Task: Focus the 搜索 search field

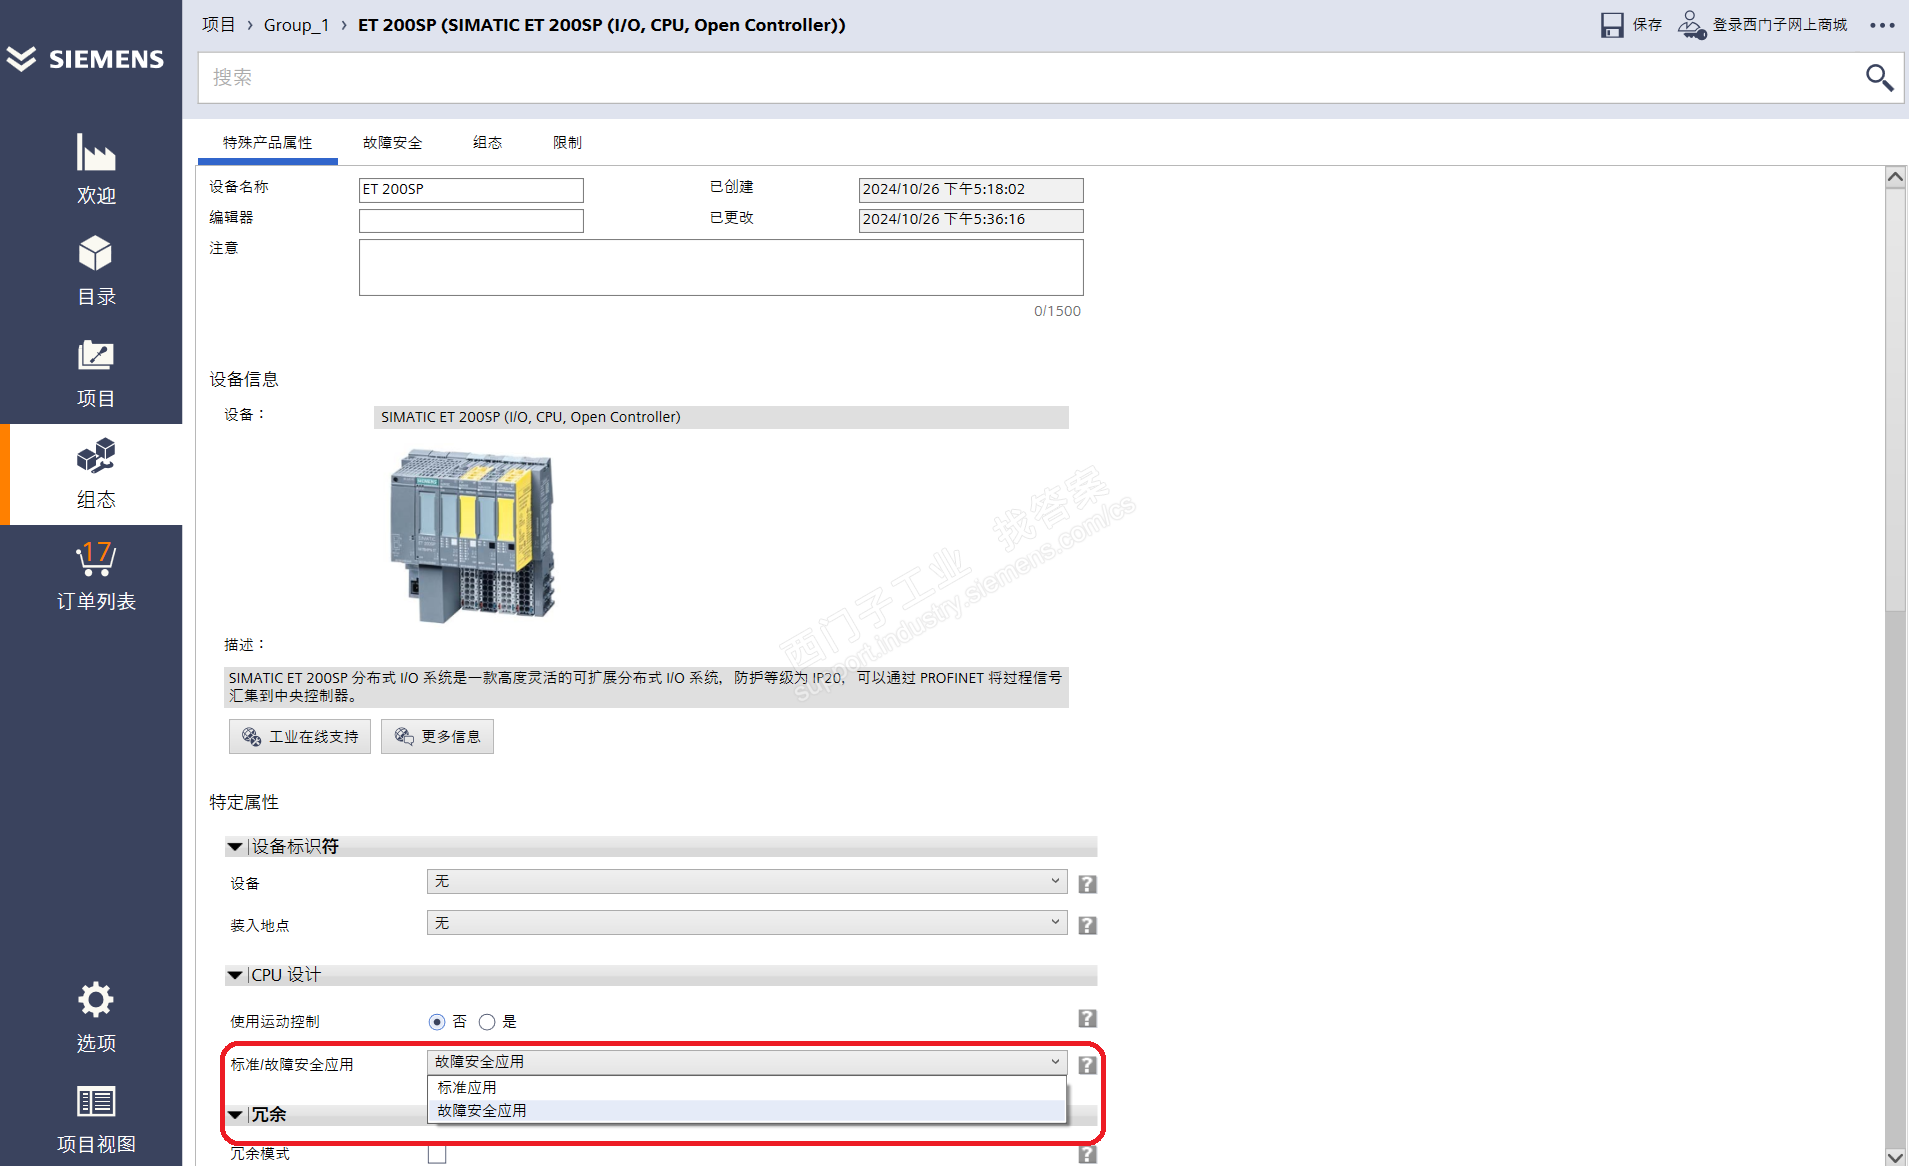Action: click(1030, 77)
